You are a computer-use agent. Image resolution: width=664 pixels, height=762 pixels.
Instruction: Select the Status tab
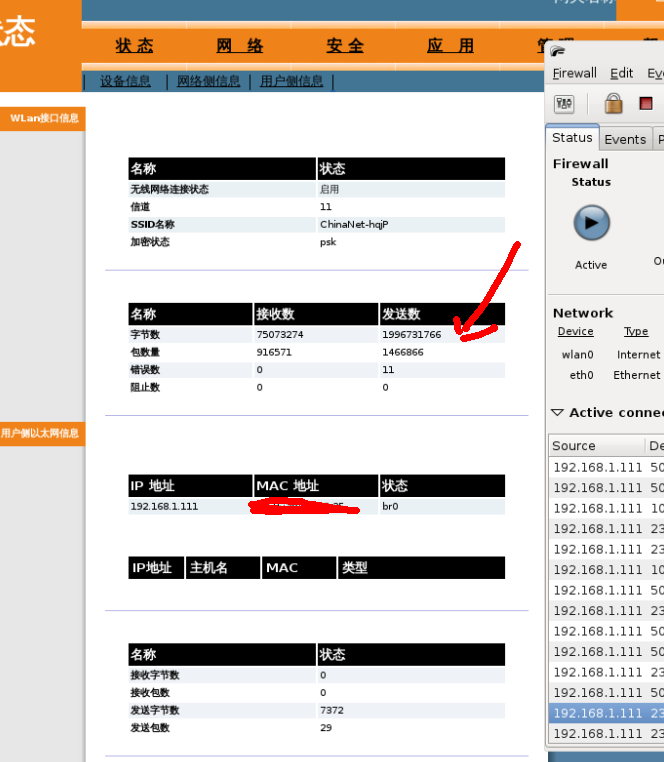[x=572, y=138]
